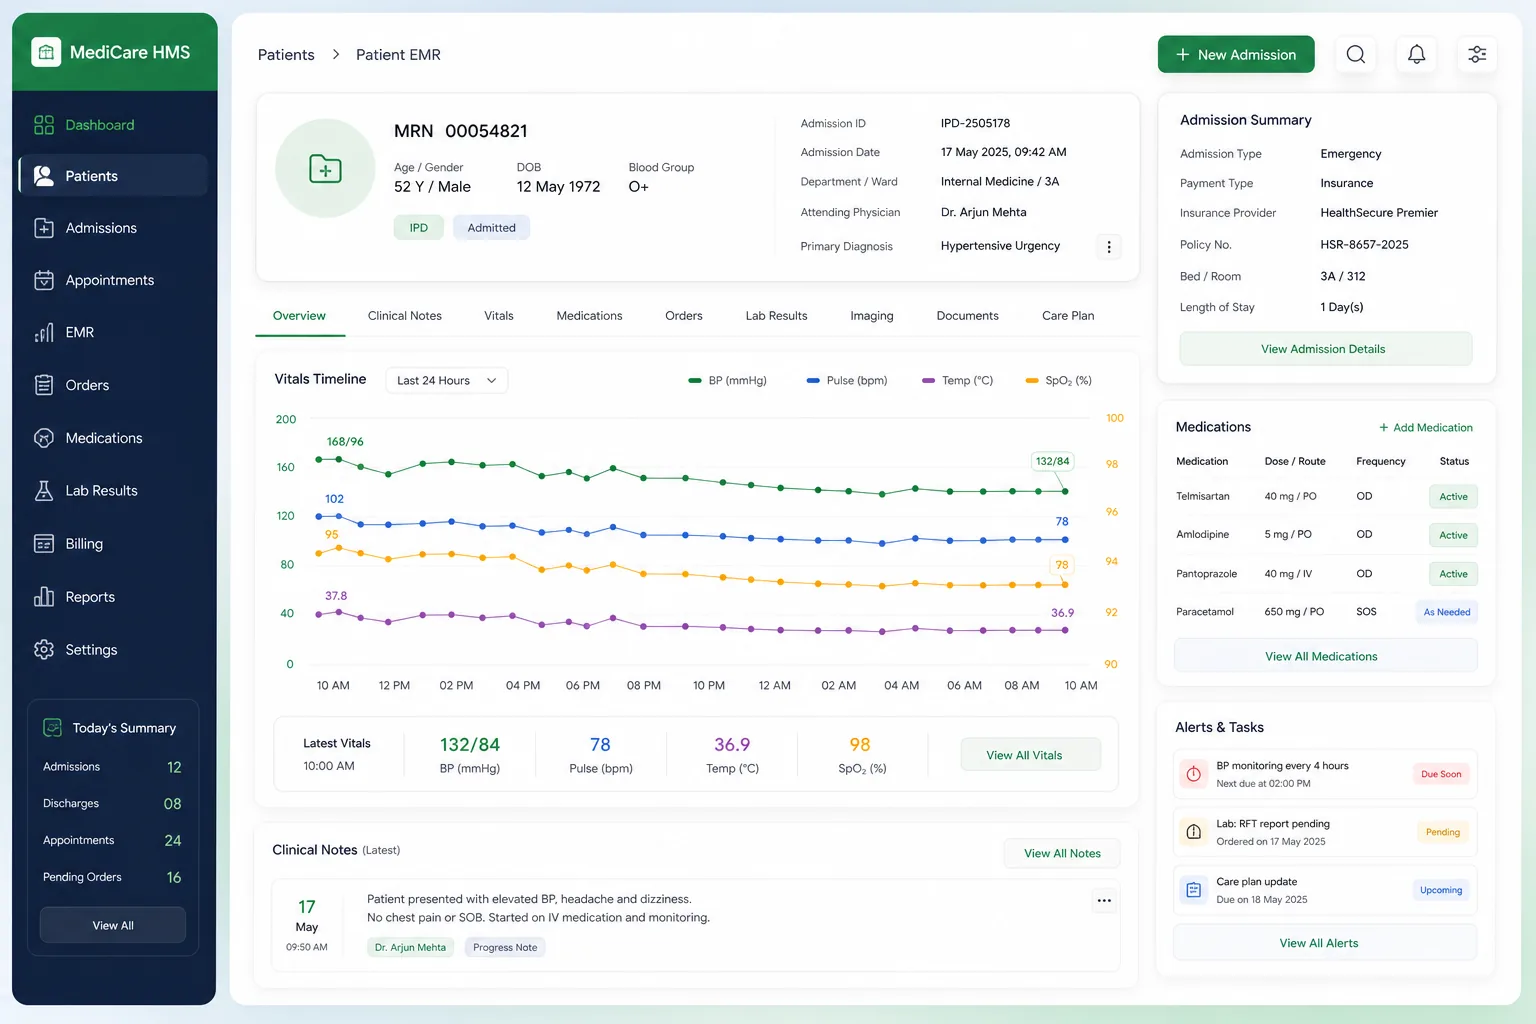The image size is (1536, 1024).
Task: Click the RFT report pending alert icon
Action: 1193,832
